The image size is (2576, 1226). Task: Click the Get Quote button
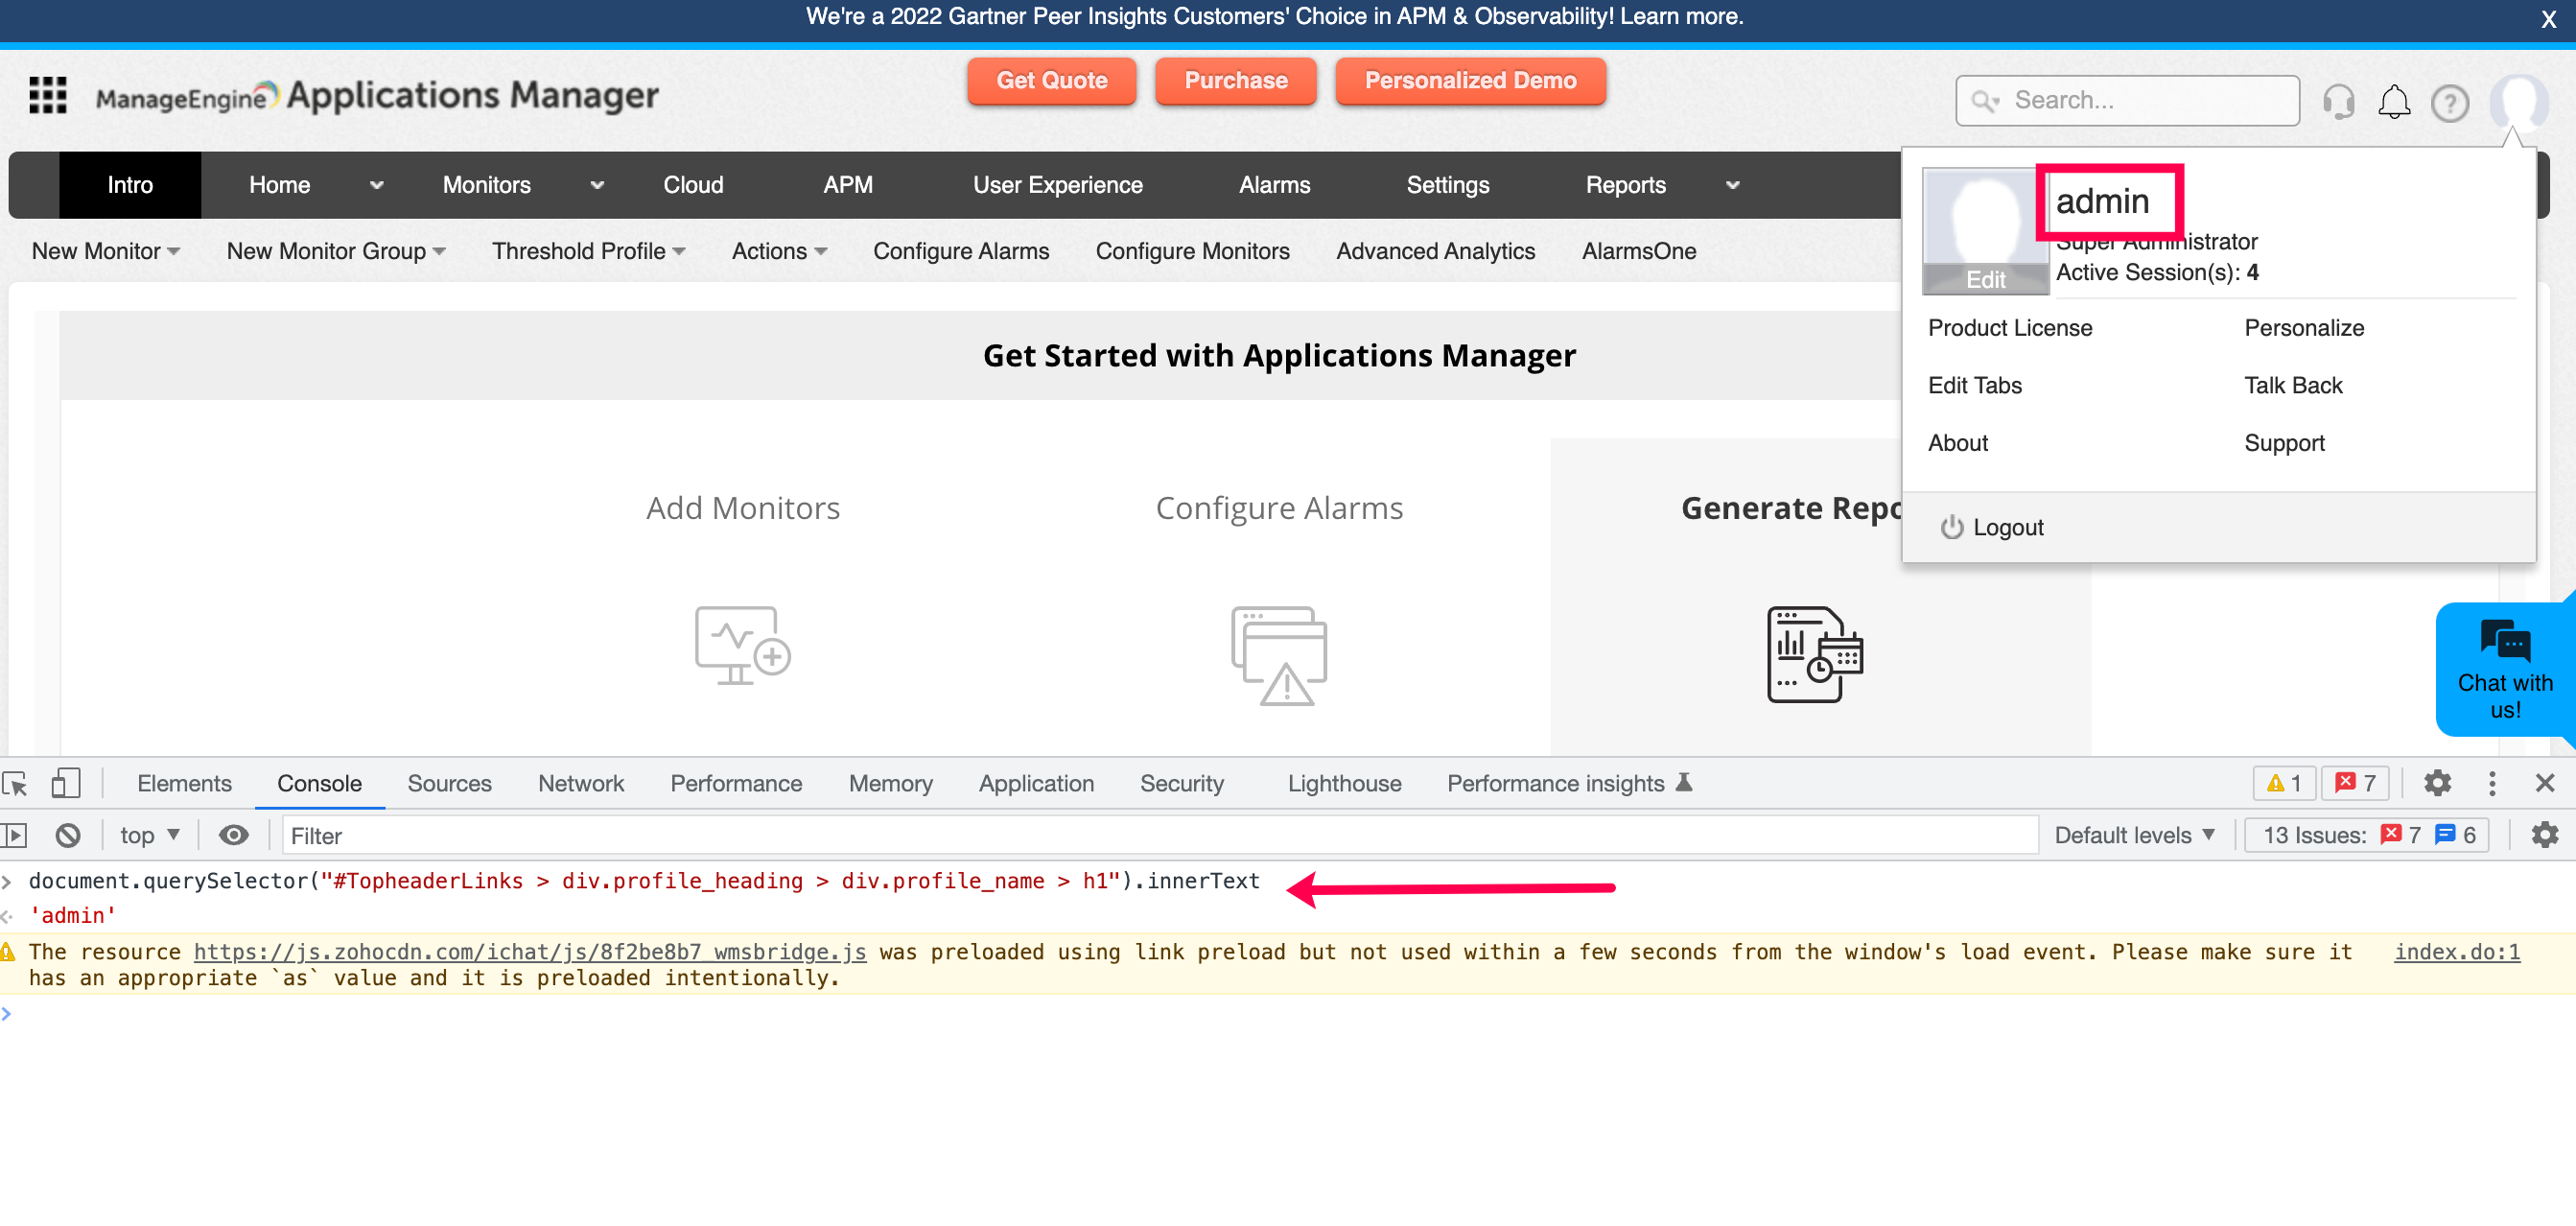1051,80
